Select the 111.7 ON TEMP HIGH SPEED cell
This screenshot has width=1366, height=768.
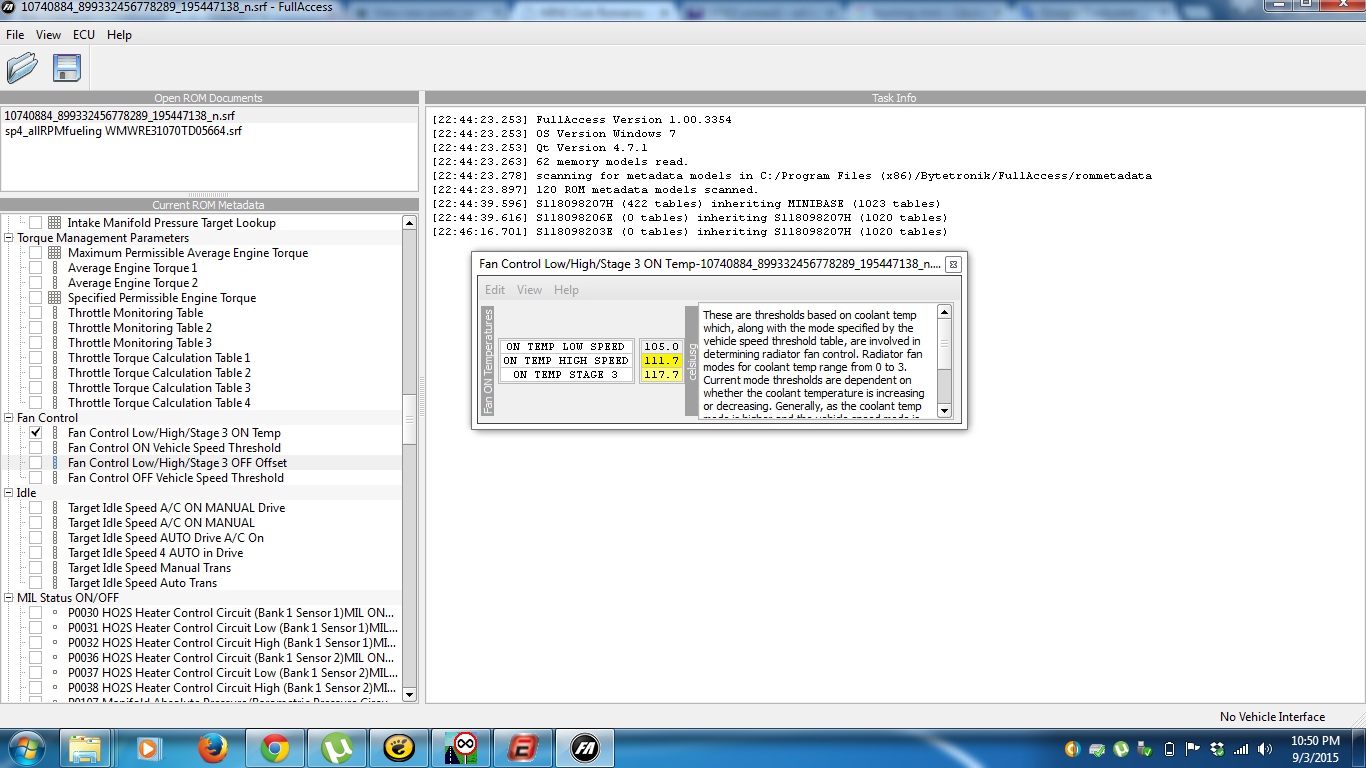coord(661,361)
